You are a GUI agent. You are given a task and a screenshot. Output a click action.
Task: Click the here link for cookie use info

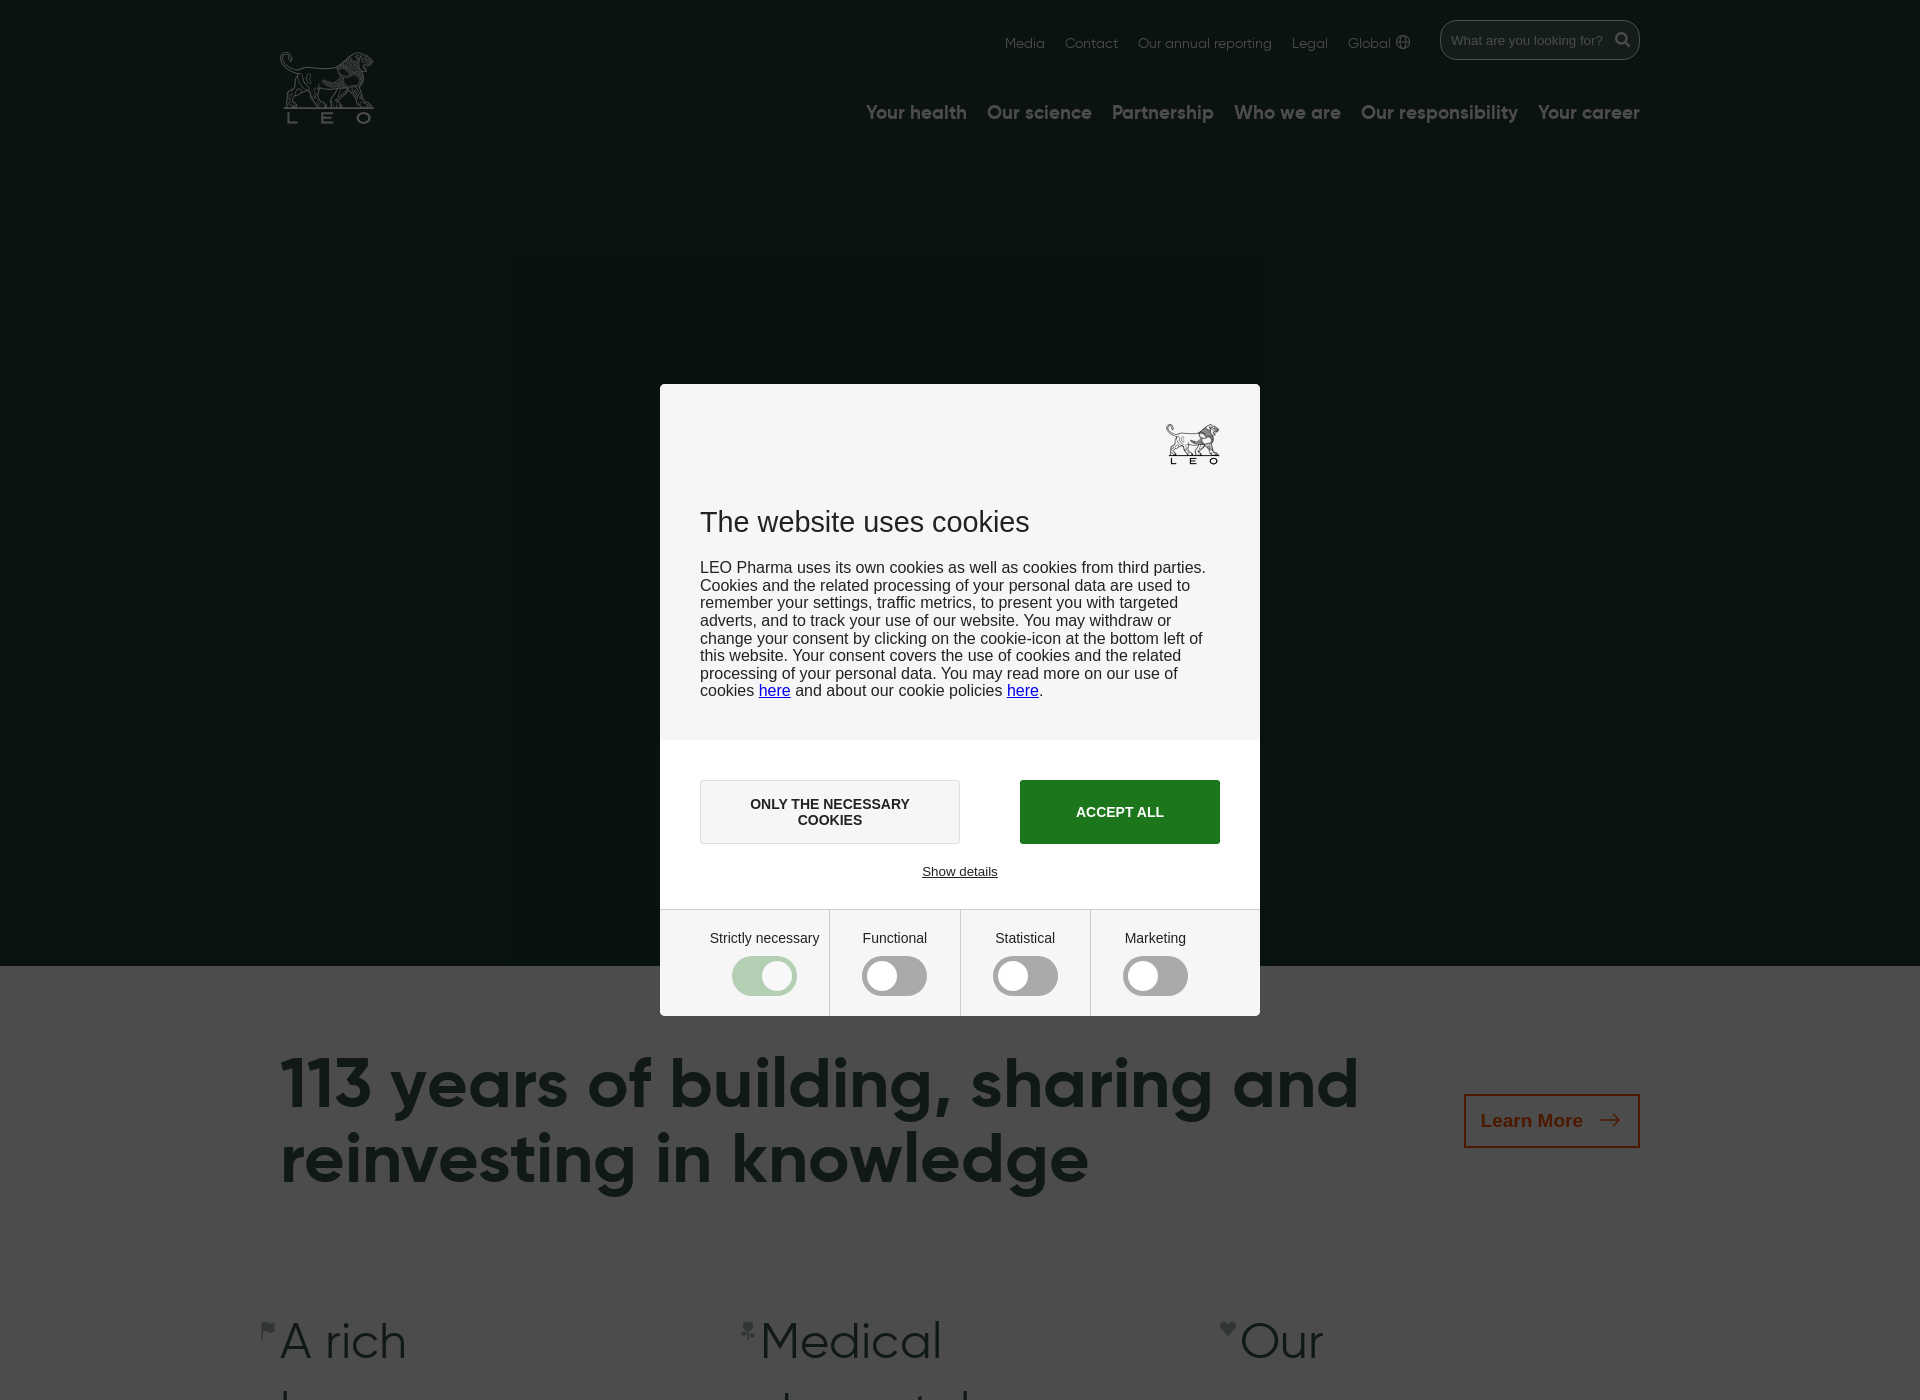[x=774, y=690]
